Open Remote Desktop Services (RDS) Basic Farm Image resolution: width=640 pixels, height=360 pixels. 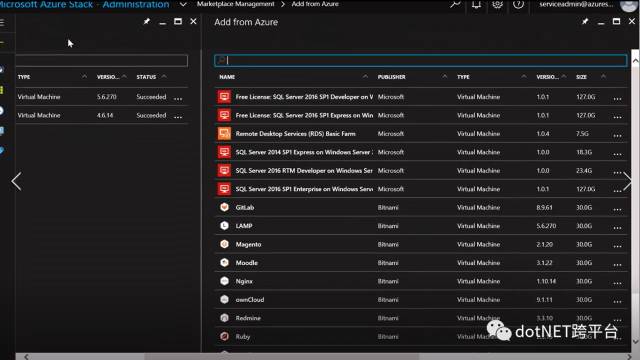(x=296, y=133)
